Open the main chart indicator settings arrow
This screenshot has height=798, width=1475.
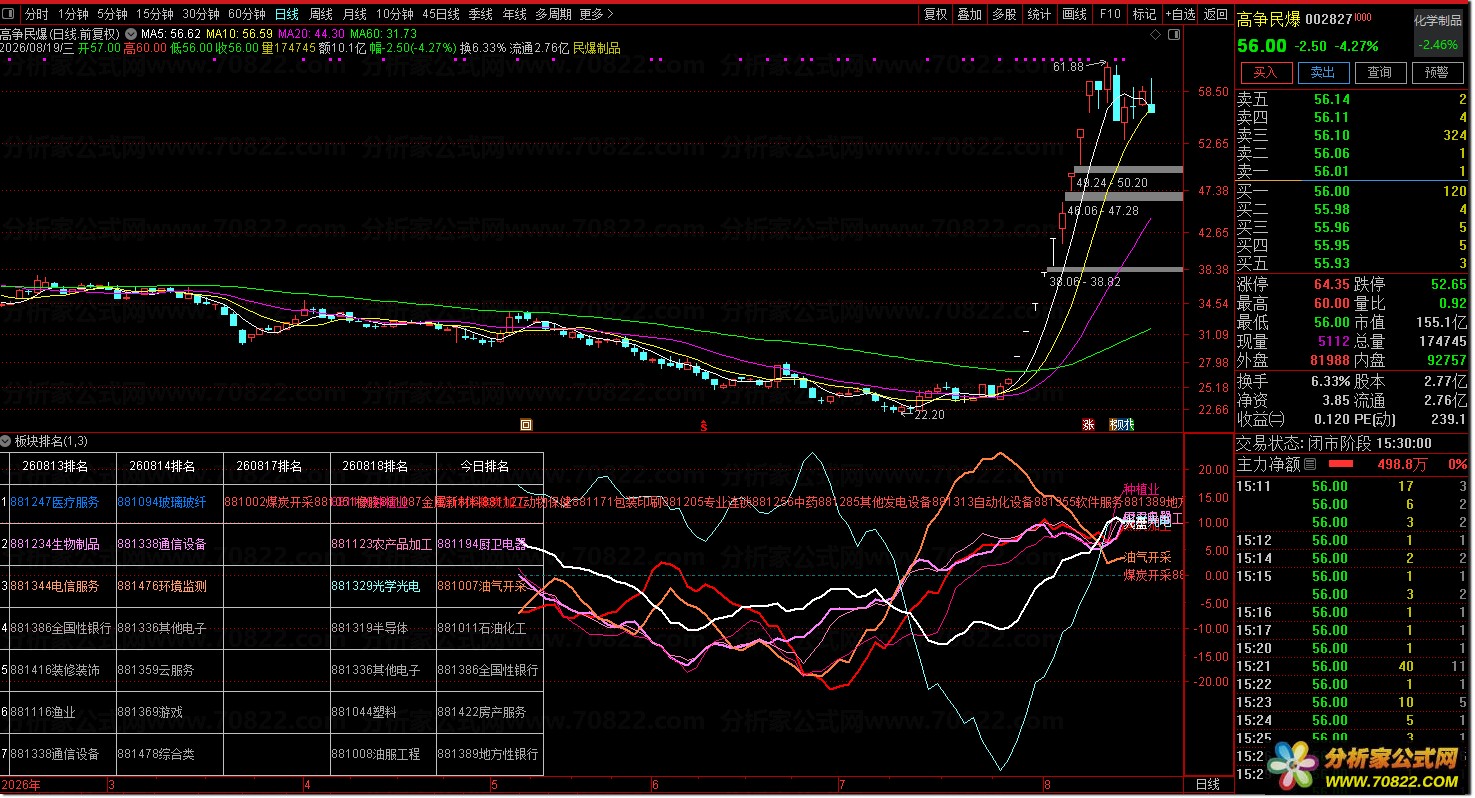click(x=132, y=33)
